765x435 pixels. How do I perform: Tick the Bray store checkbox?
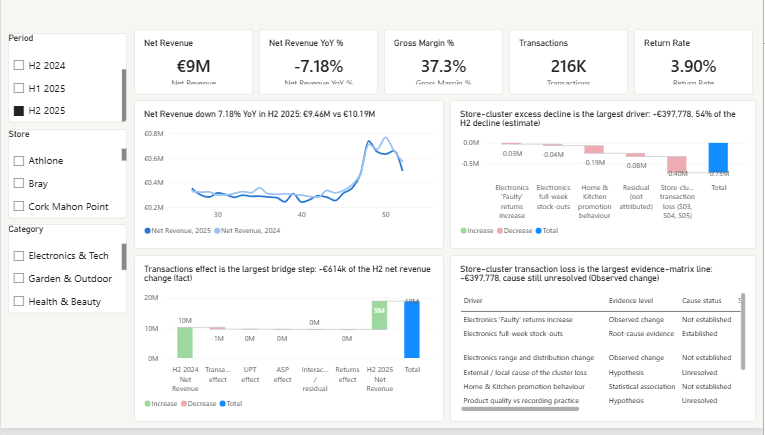tap(19, 183)
